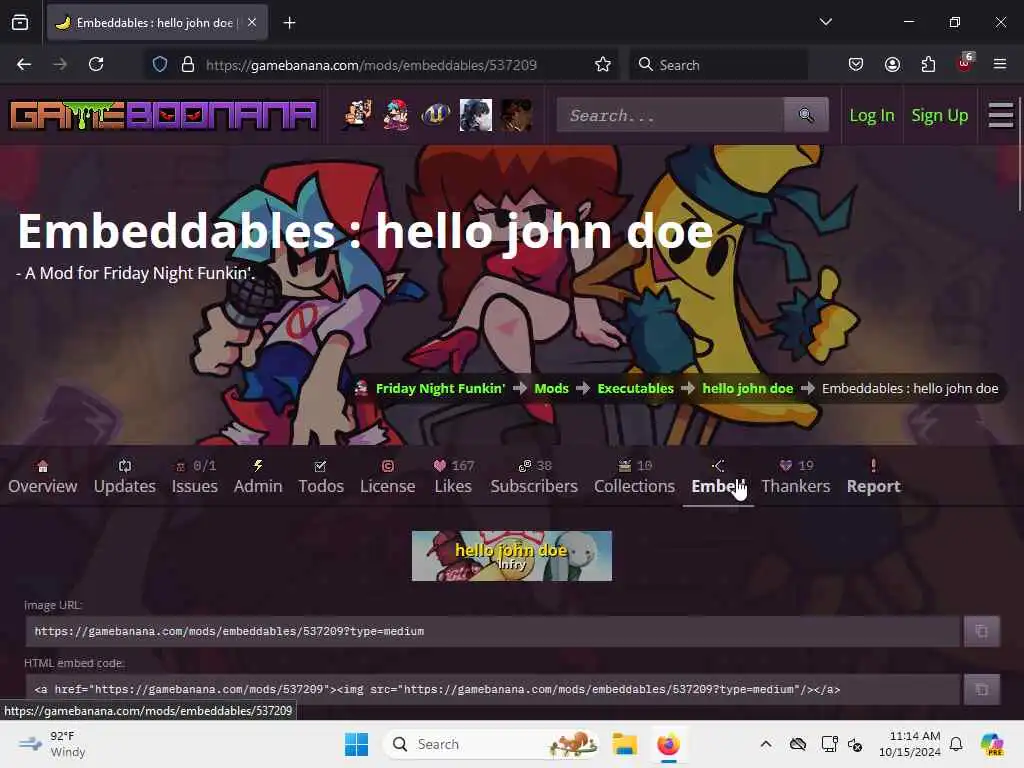This screenshot has width=1024, height=768.
Task: Open File Explorer from the taskbar
Action: [x=624, y=744]
